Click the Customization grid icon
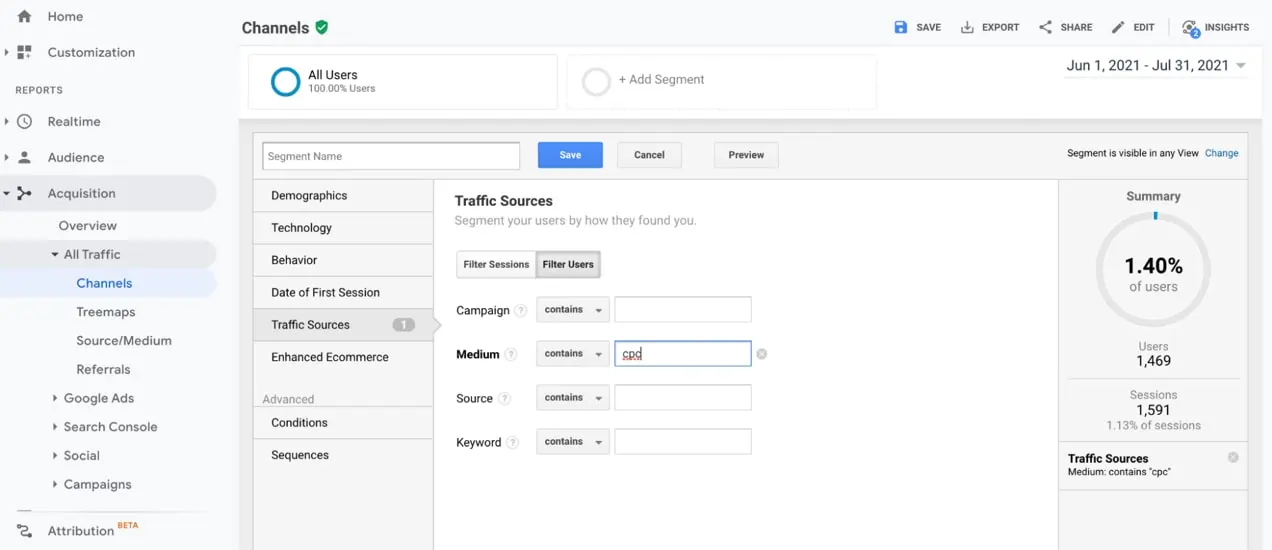This screenshot has height=550, width=1272. [x=24, y=52]
